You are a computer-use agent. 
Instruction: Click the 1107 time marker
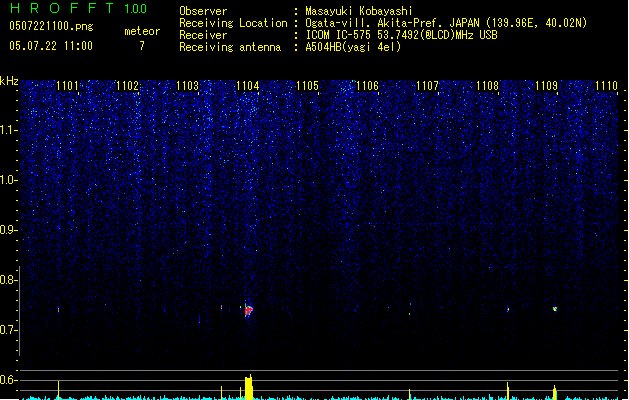427,86
